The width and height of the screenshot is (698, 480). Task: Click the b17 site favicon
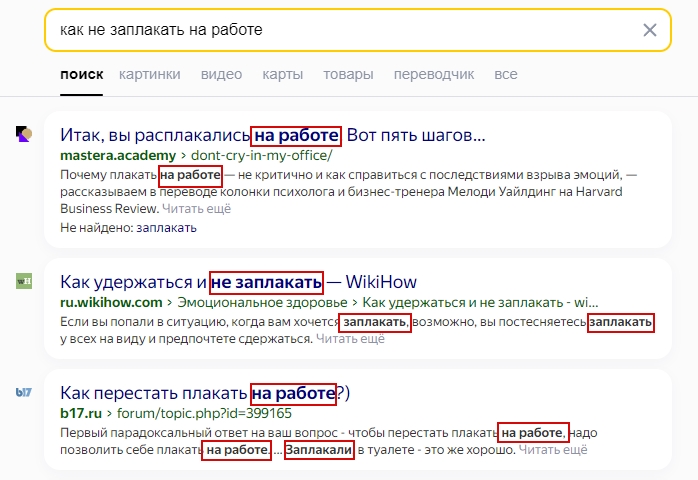25,393
